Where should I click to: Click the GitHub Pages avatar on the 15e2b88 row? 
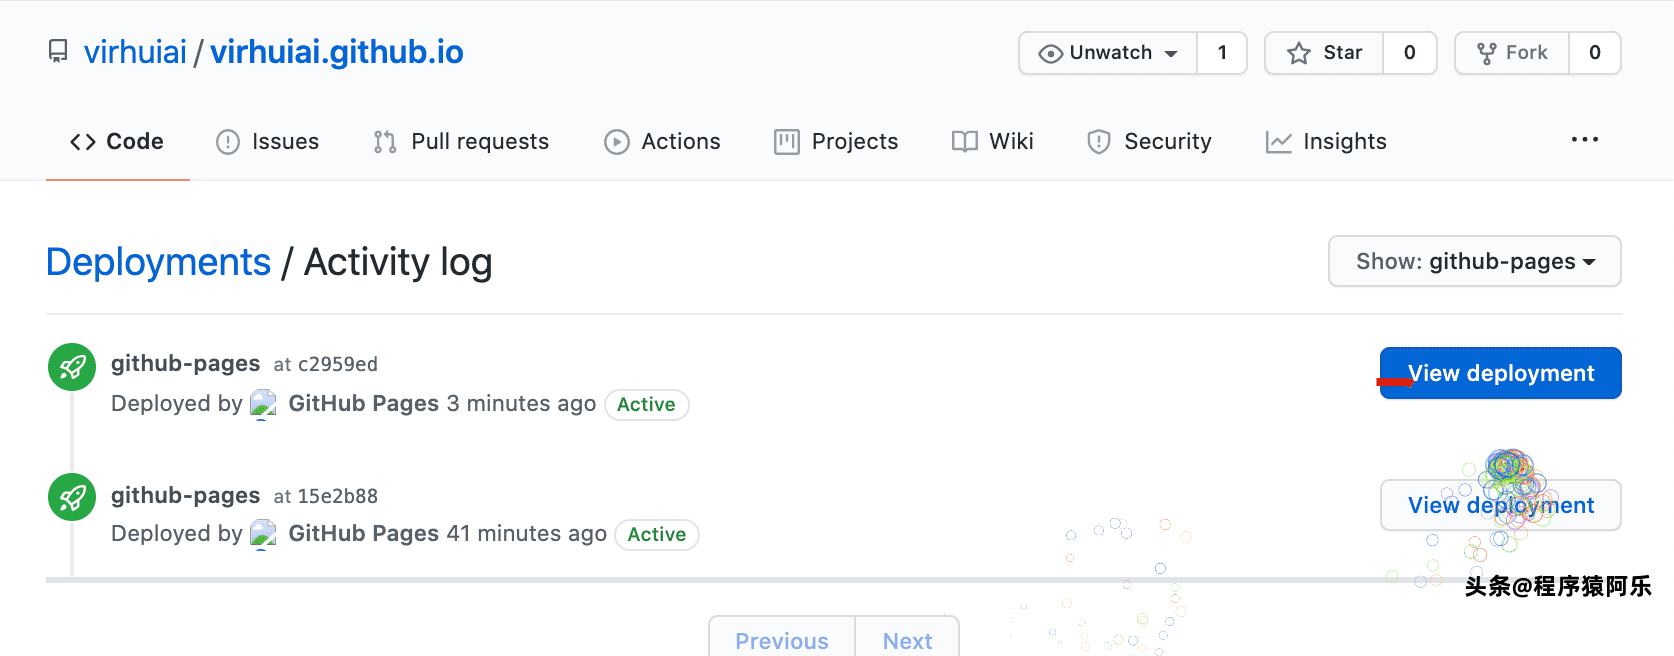click(263, 534)
